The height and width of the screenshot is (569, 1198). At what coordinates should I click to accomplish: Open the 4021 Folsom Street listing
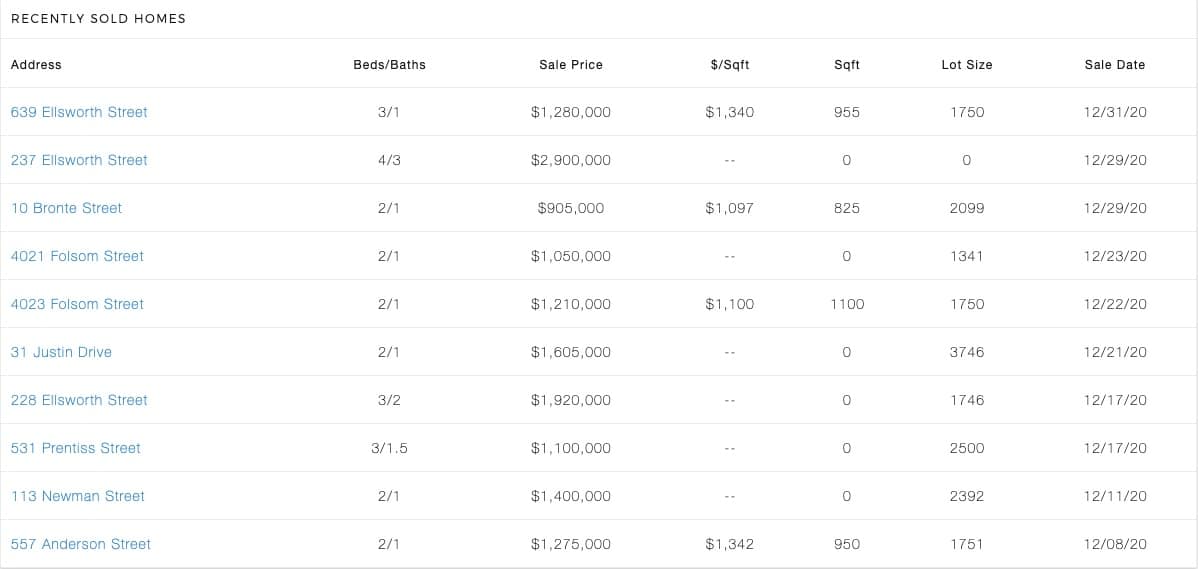[77, 257]
